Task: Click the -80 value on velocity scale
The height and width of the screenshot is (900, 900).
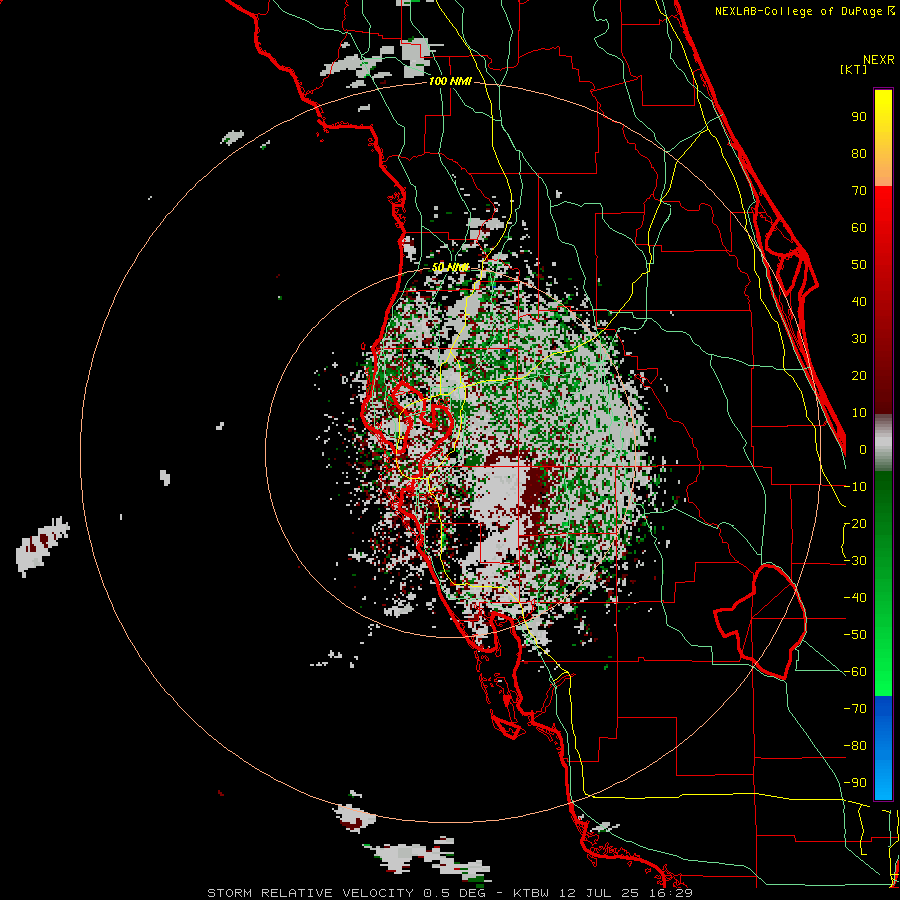Action: (x=855, y=746)
